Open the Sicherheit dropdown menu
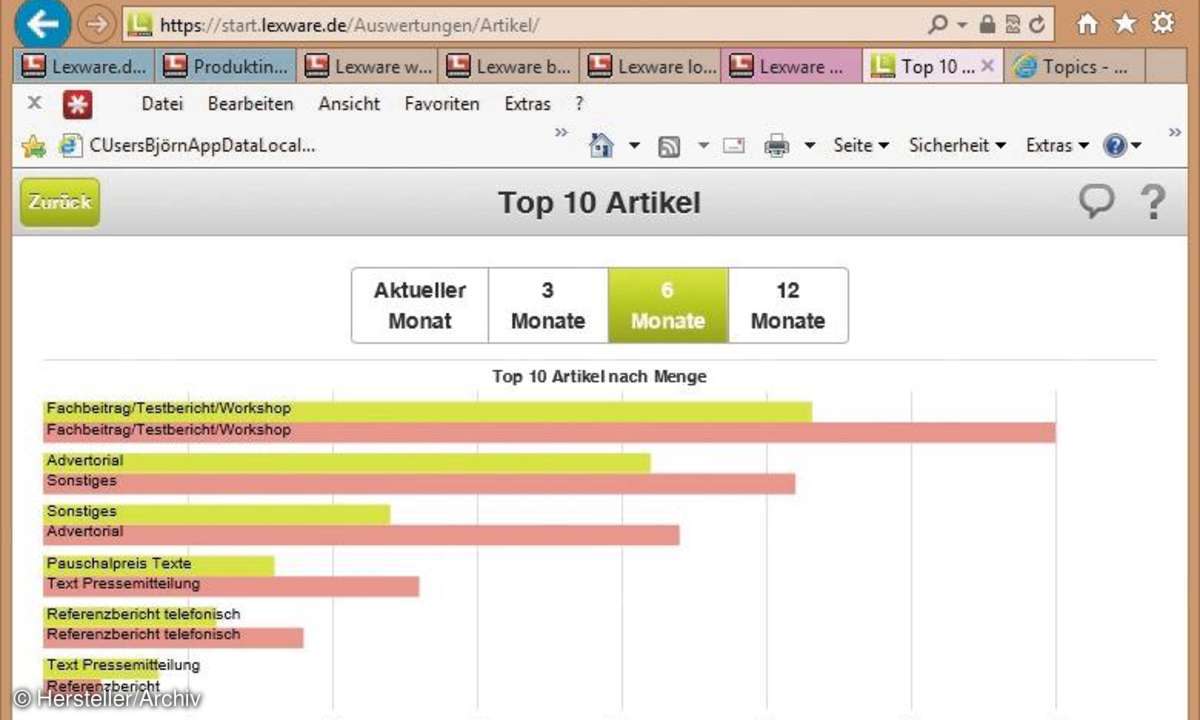 pyautogui.click(x=957, y=145)
